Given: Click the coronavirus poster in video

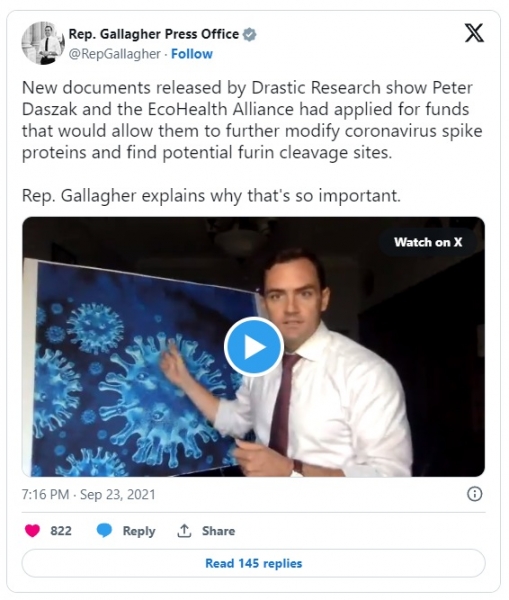Looking at the screenshot, I should click(140, 369).
